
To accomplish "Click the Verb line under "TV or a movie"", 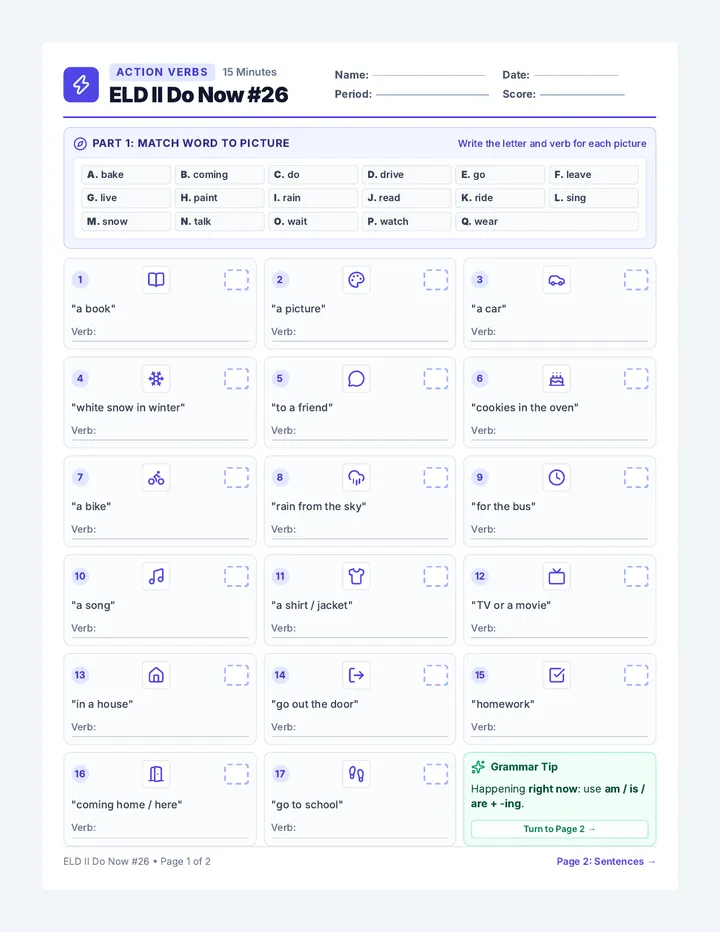I will (559, 629).
